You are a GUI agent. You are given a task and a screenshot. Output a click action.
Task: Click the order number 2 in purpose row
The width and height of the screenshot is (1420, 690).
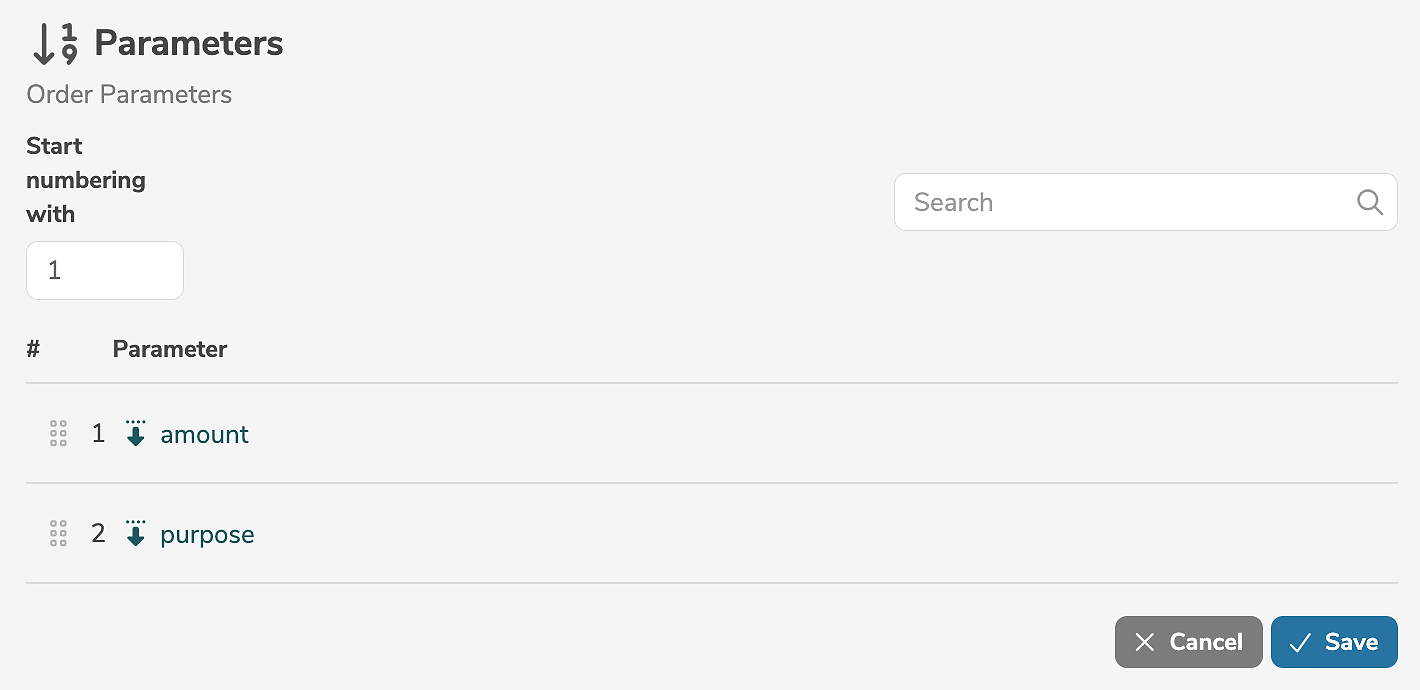[x=98, y=533]
